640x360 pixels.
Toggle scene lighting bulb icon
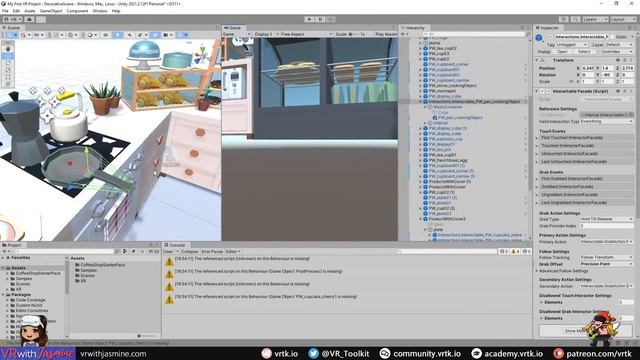118,35
